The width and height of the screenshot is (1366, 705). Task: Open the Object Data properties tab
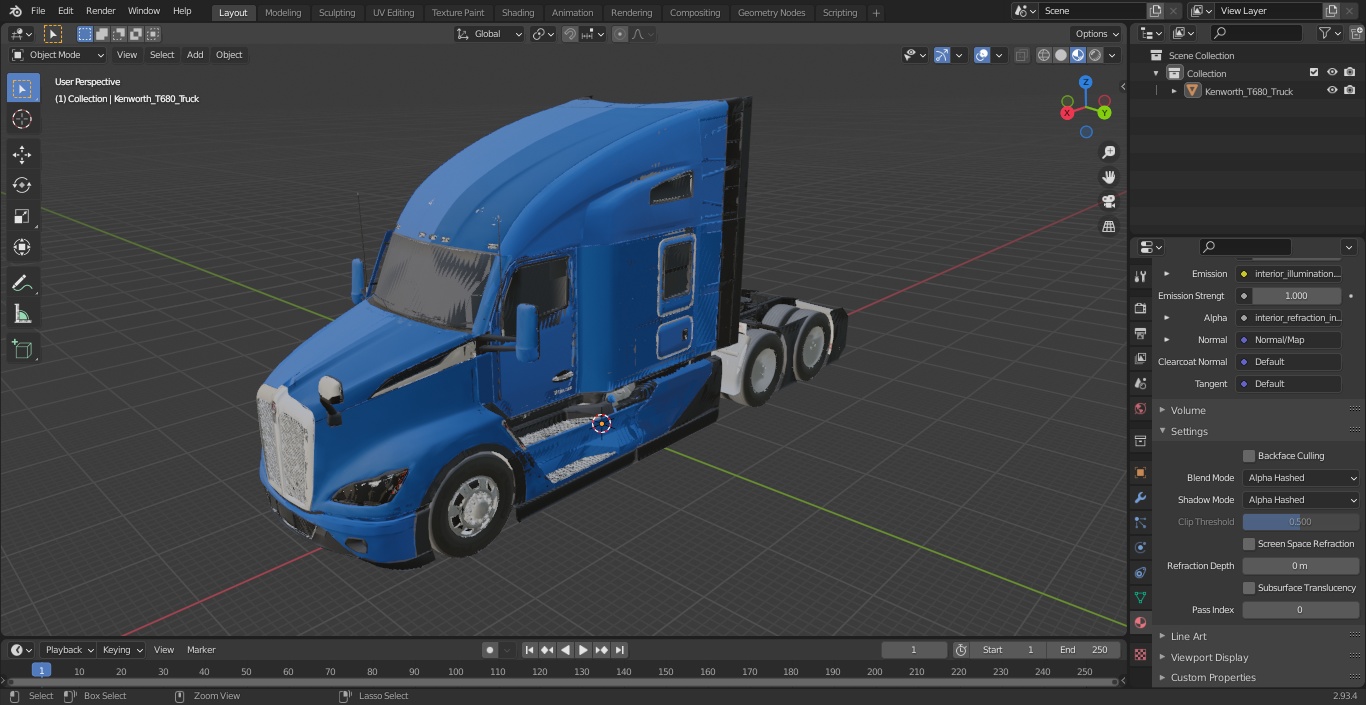pos(1140,597)
